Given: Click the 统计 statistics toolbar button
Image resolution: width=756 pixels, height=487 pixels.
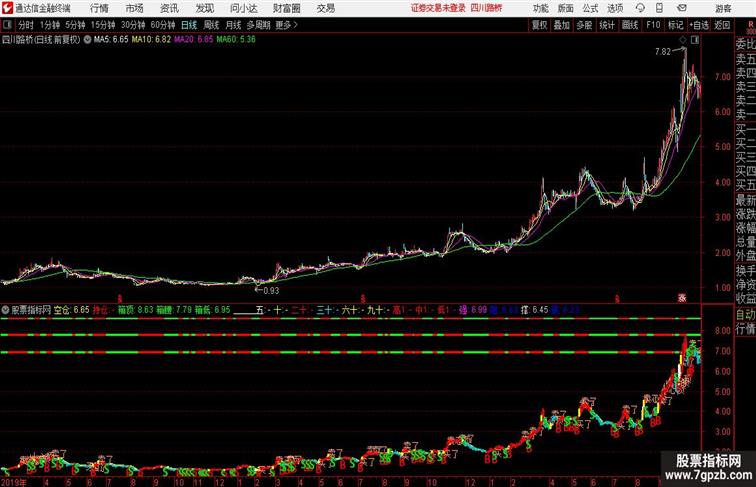Looking at the screenshot, I should (607, 25).
